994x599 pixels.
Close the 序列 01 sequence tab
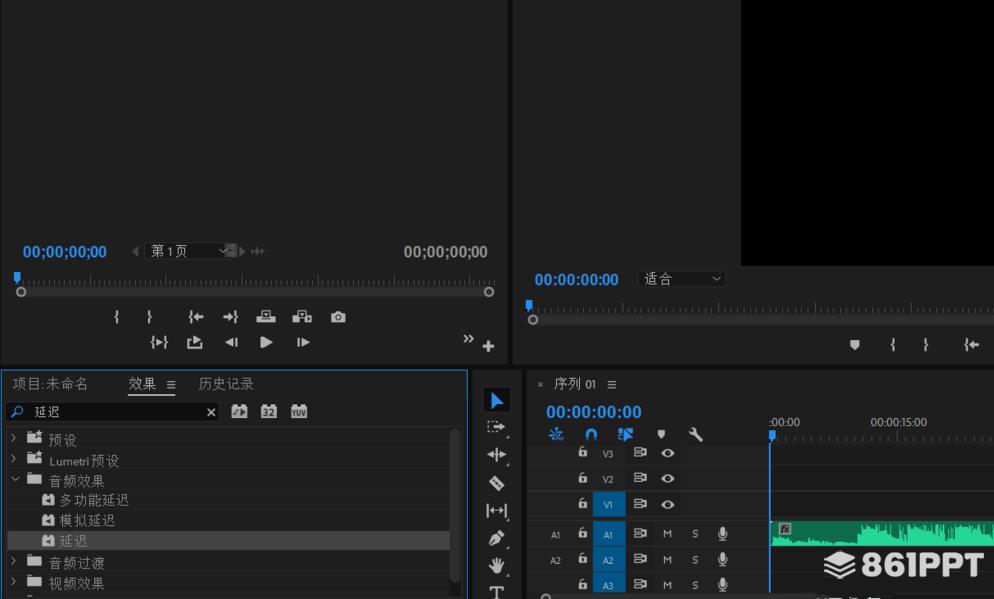pyautogui.click(x=540, y=385)
